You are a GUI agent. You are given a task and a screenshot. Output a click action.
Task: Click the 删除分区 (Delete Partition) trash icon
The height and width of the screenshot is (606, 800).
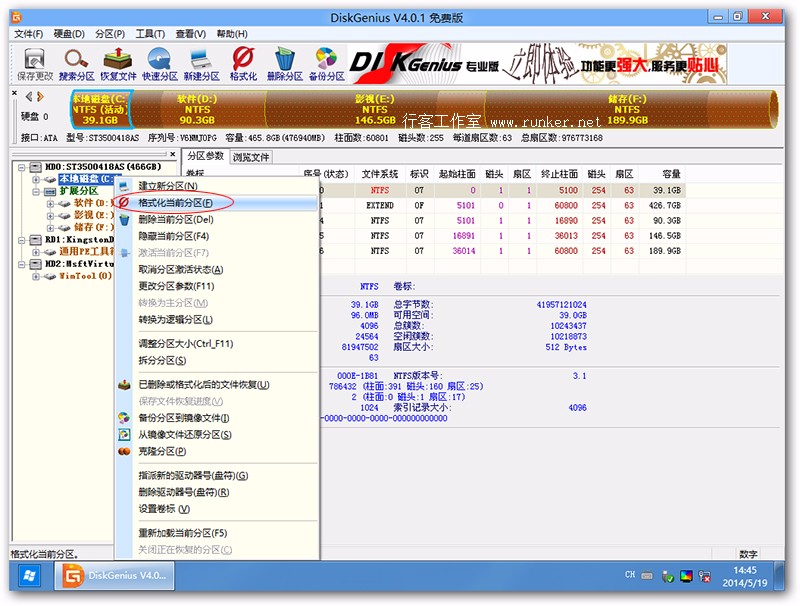(x=284, y=64)
